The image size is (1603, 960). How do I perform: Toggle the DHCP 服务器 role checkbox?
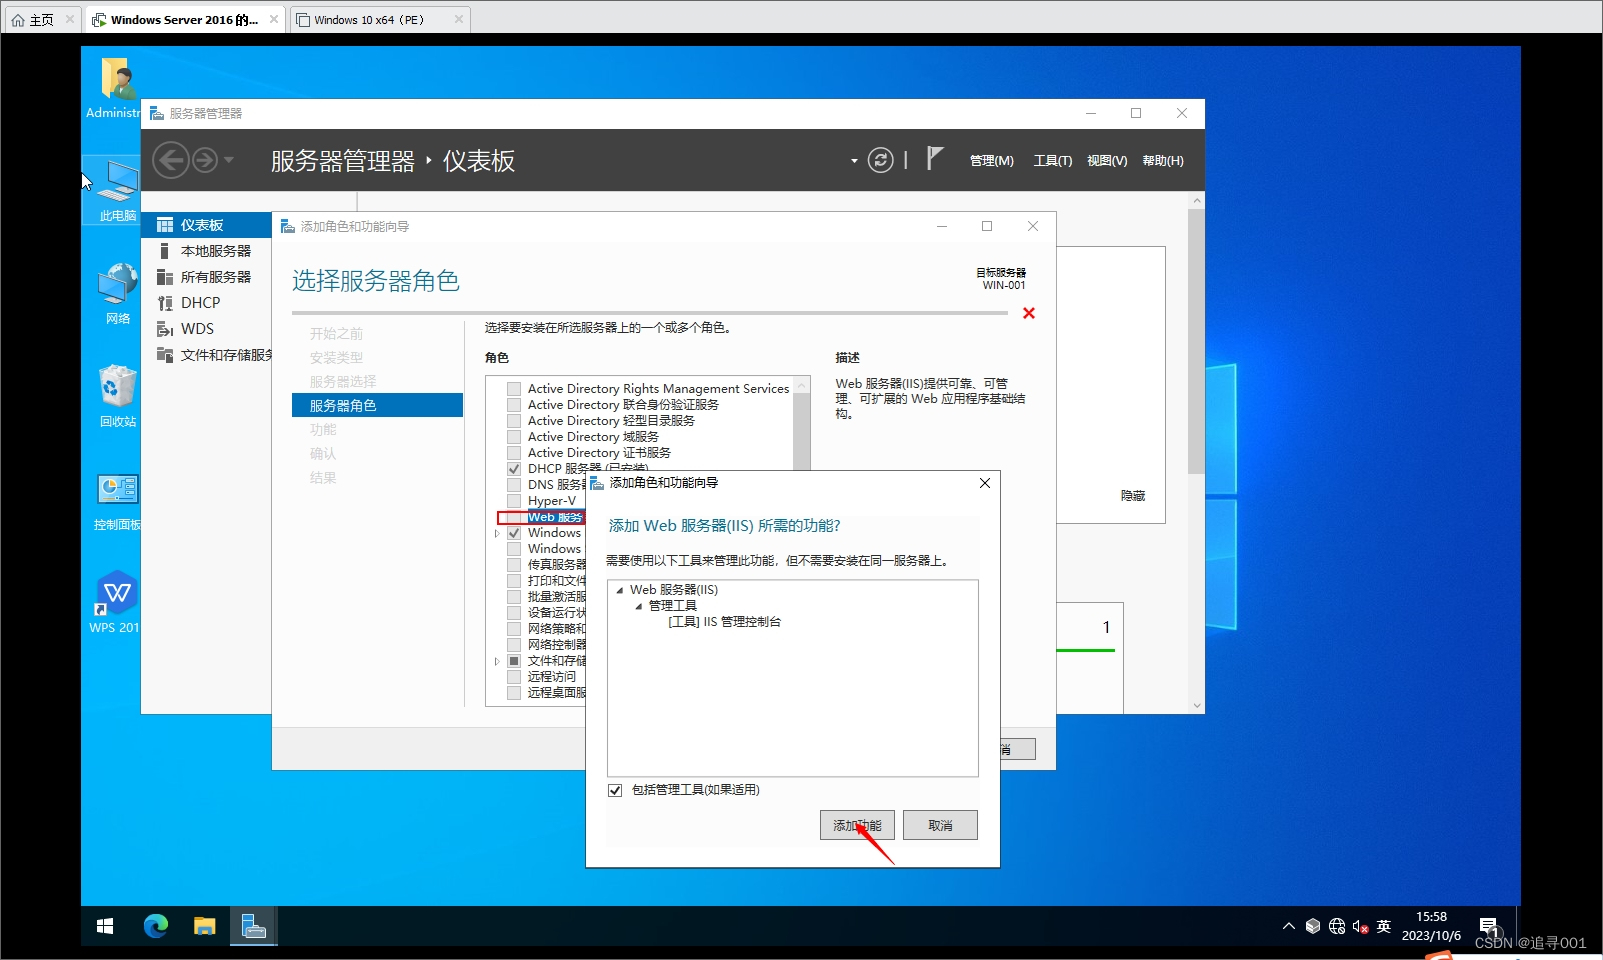pyautogui.click(x=514, y=468)
